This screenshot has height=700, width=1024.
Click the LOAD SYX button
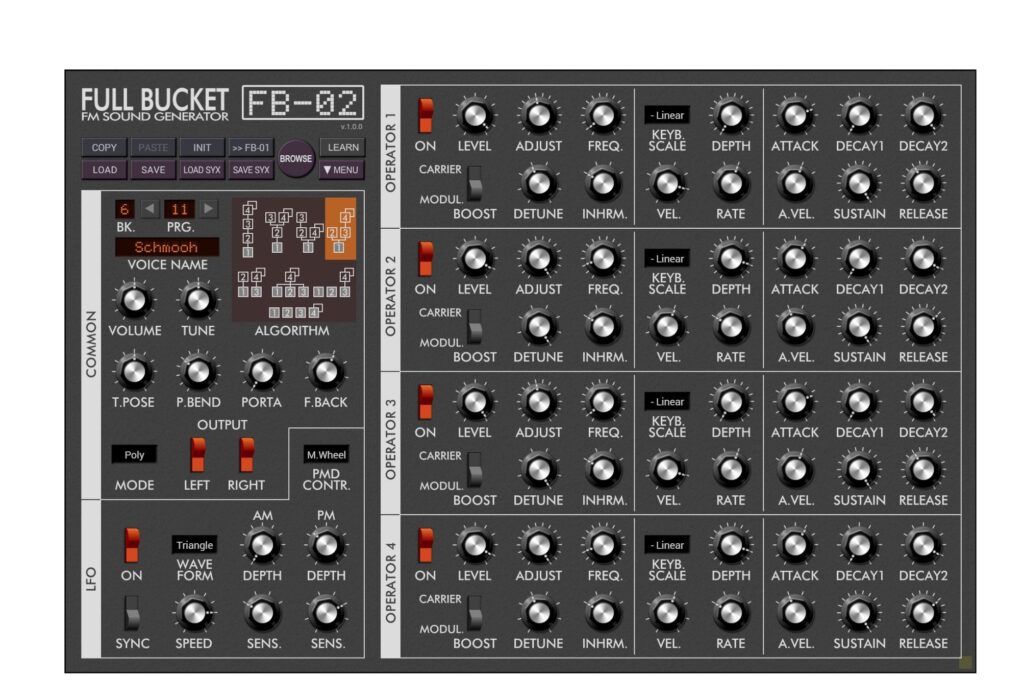202,170
